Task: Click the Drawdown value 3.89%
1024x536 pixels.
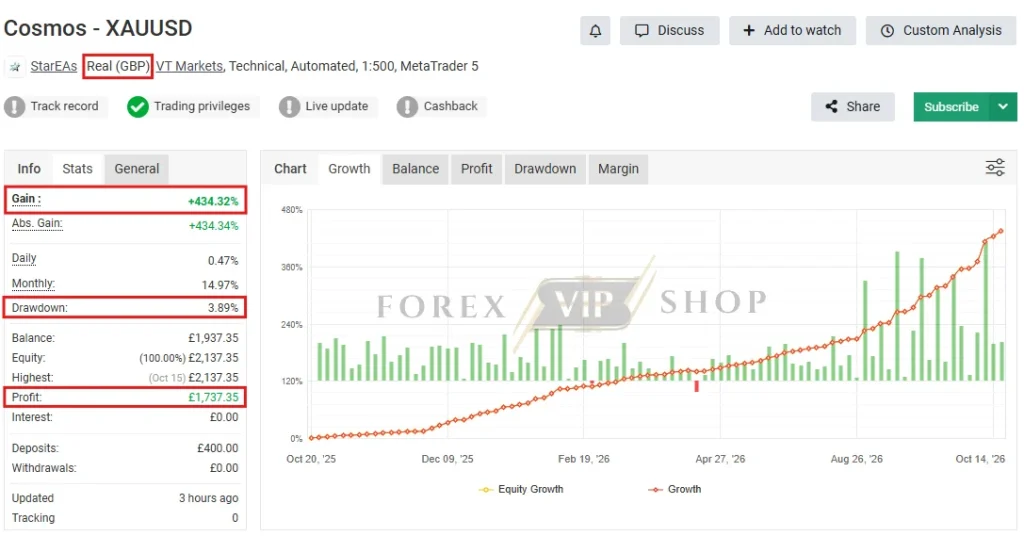Action: tap(223, 307)
